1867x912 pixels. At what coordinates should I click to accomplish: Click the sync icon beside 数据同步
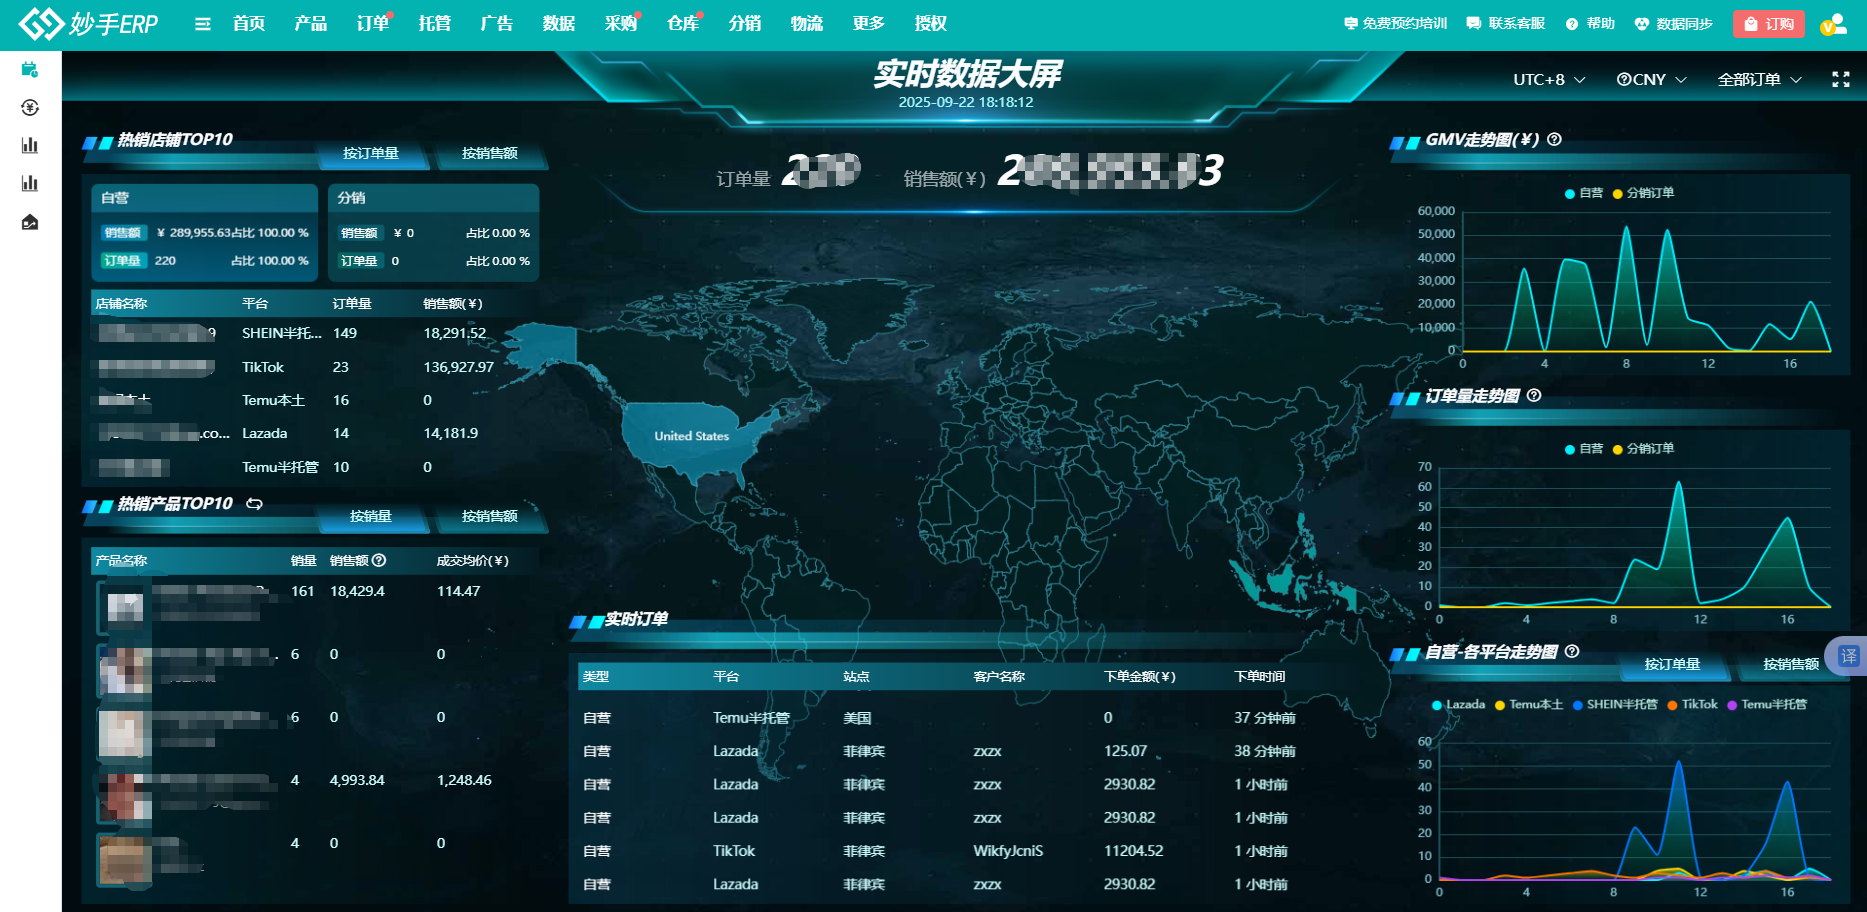click(1641, 24)
